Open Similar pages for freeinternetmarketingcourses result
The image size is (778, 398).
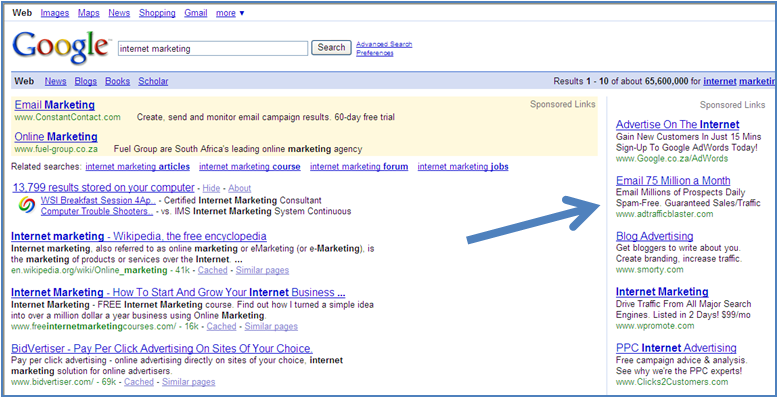click(x=271, y=327)
